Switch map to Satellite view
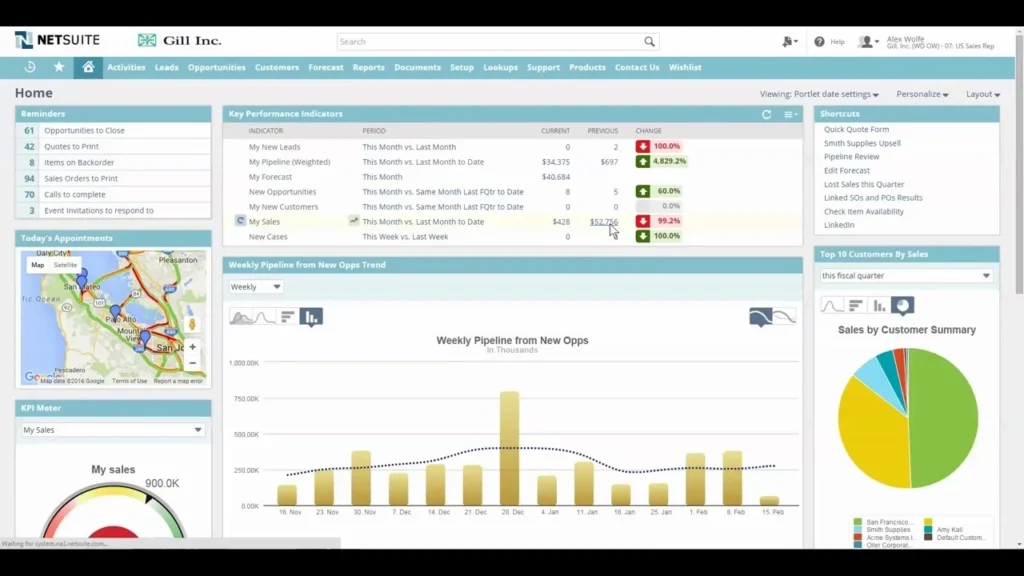This screenshot has height=576, width=1024. [x=65, y=265]
